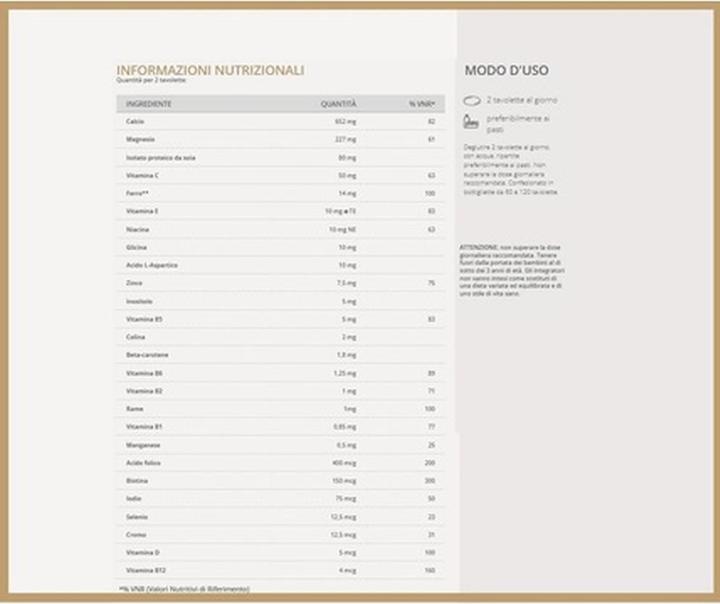Screen dimensions: 720x604
Task: Click the '2 tavolette al giorno' text
Action: click(521, 101)
